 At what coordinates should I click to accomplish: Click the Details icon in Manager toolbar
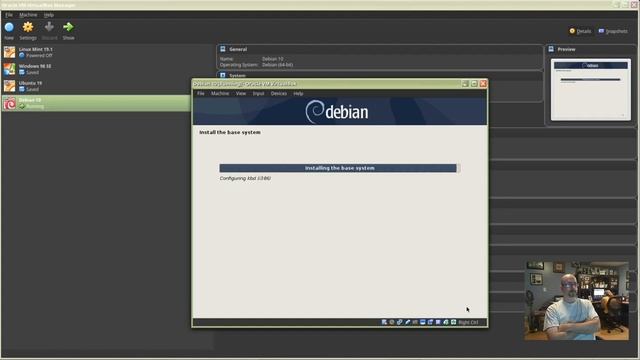(x=572, y=31)
